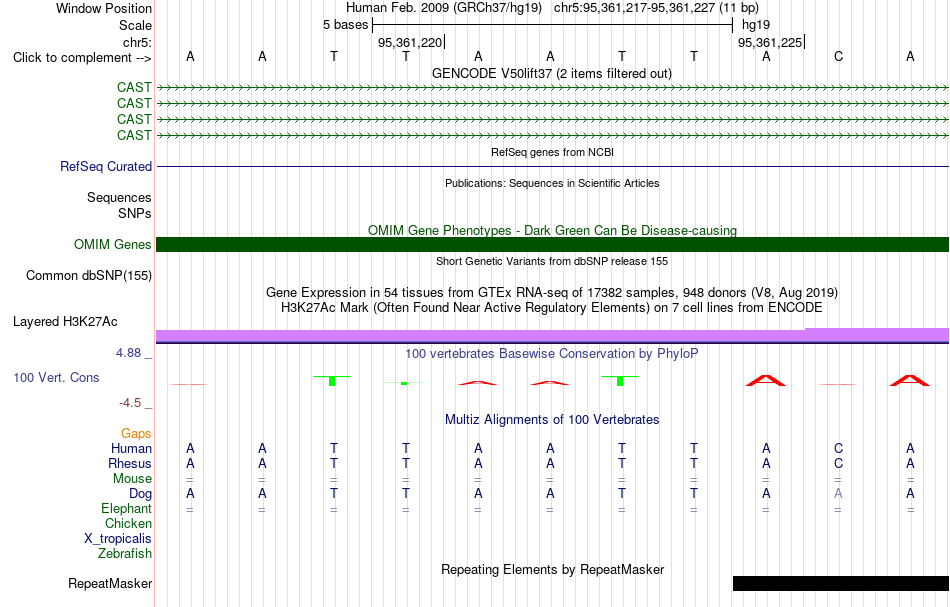Click the 100 Vert. Cons label

[x=56, y=377]
